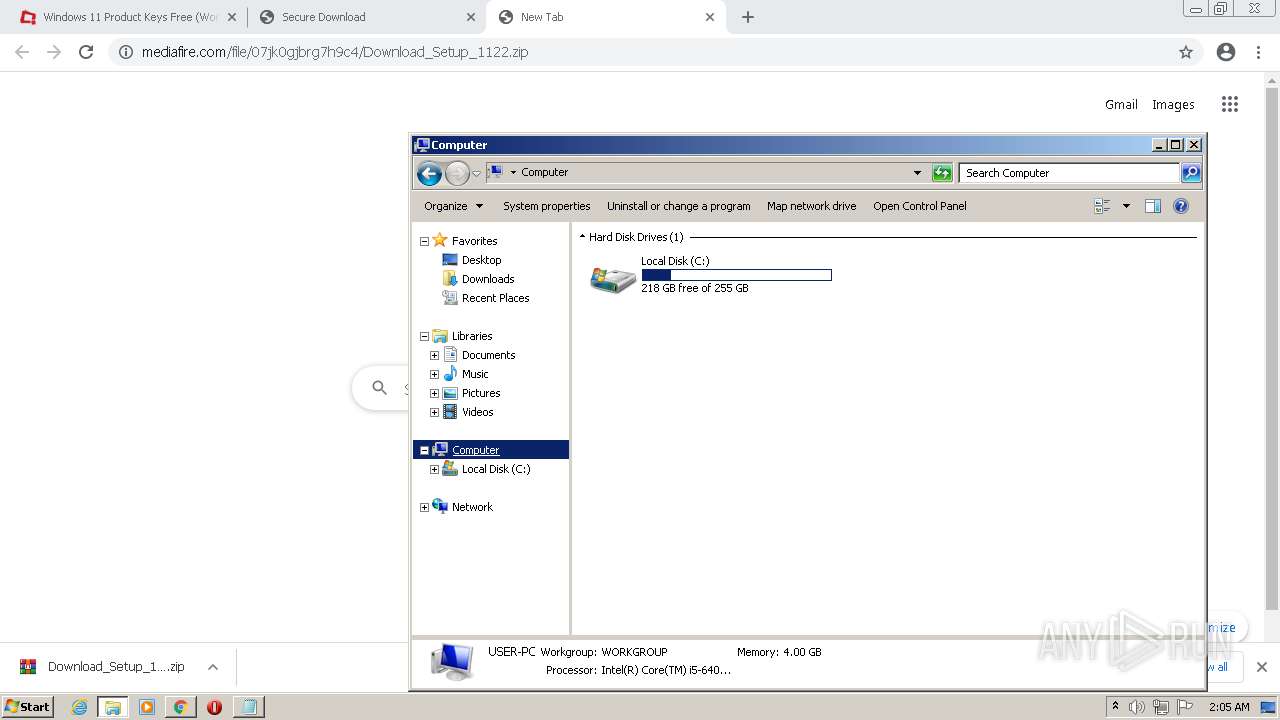Click the Start button

(28, 706)
